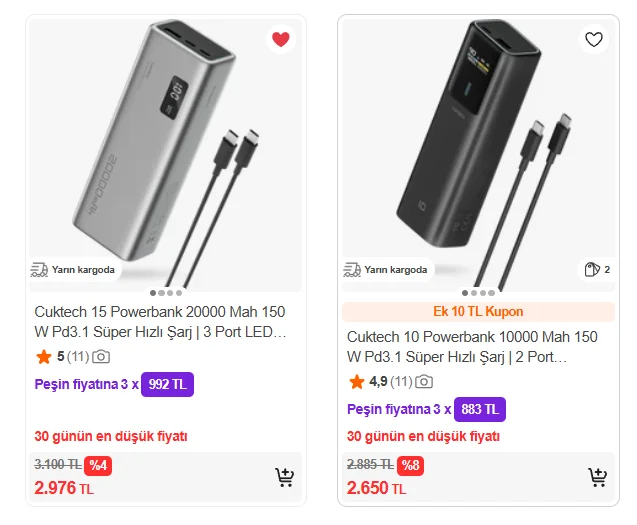Open the black Cuktech 10 product image
The width and height of the screenshot is (637, 525).
tap(479, 154)
